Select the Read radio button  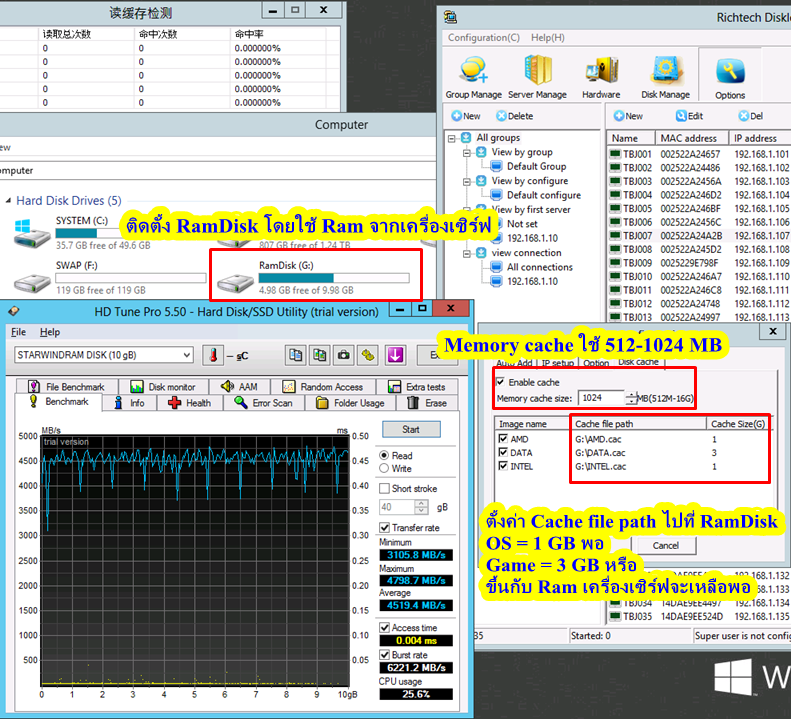click(x=384, y=455)
